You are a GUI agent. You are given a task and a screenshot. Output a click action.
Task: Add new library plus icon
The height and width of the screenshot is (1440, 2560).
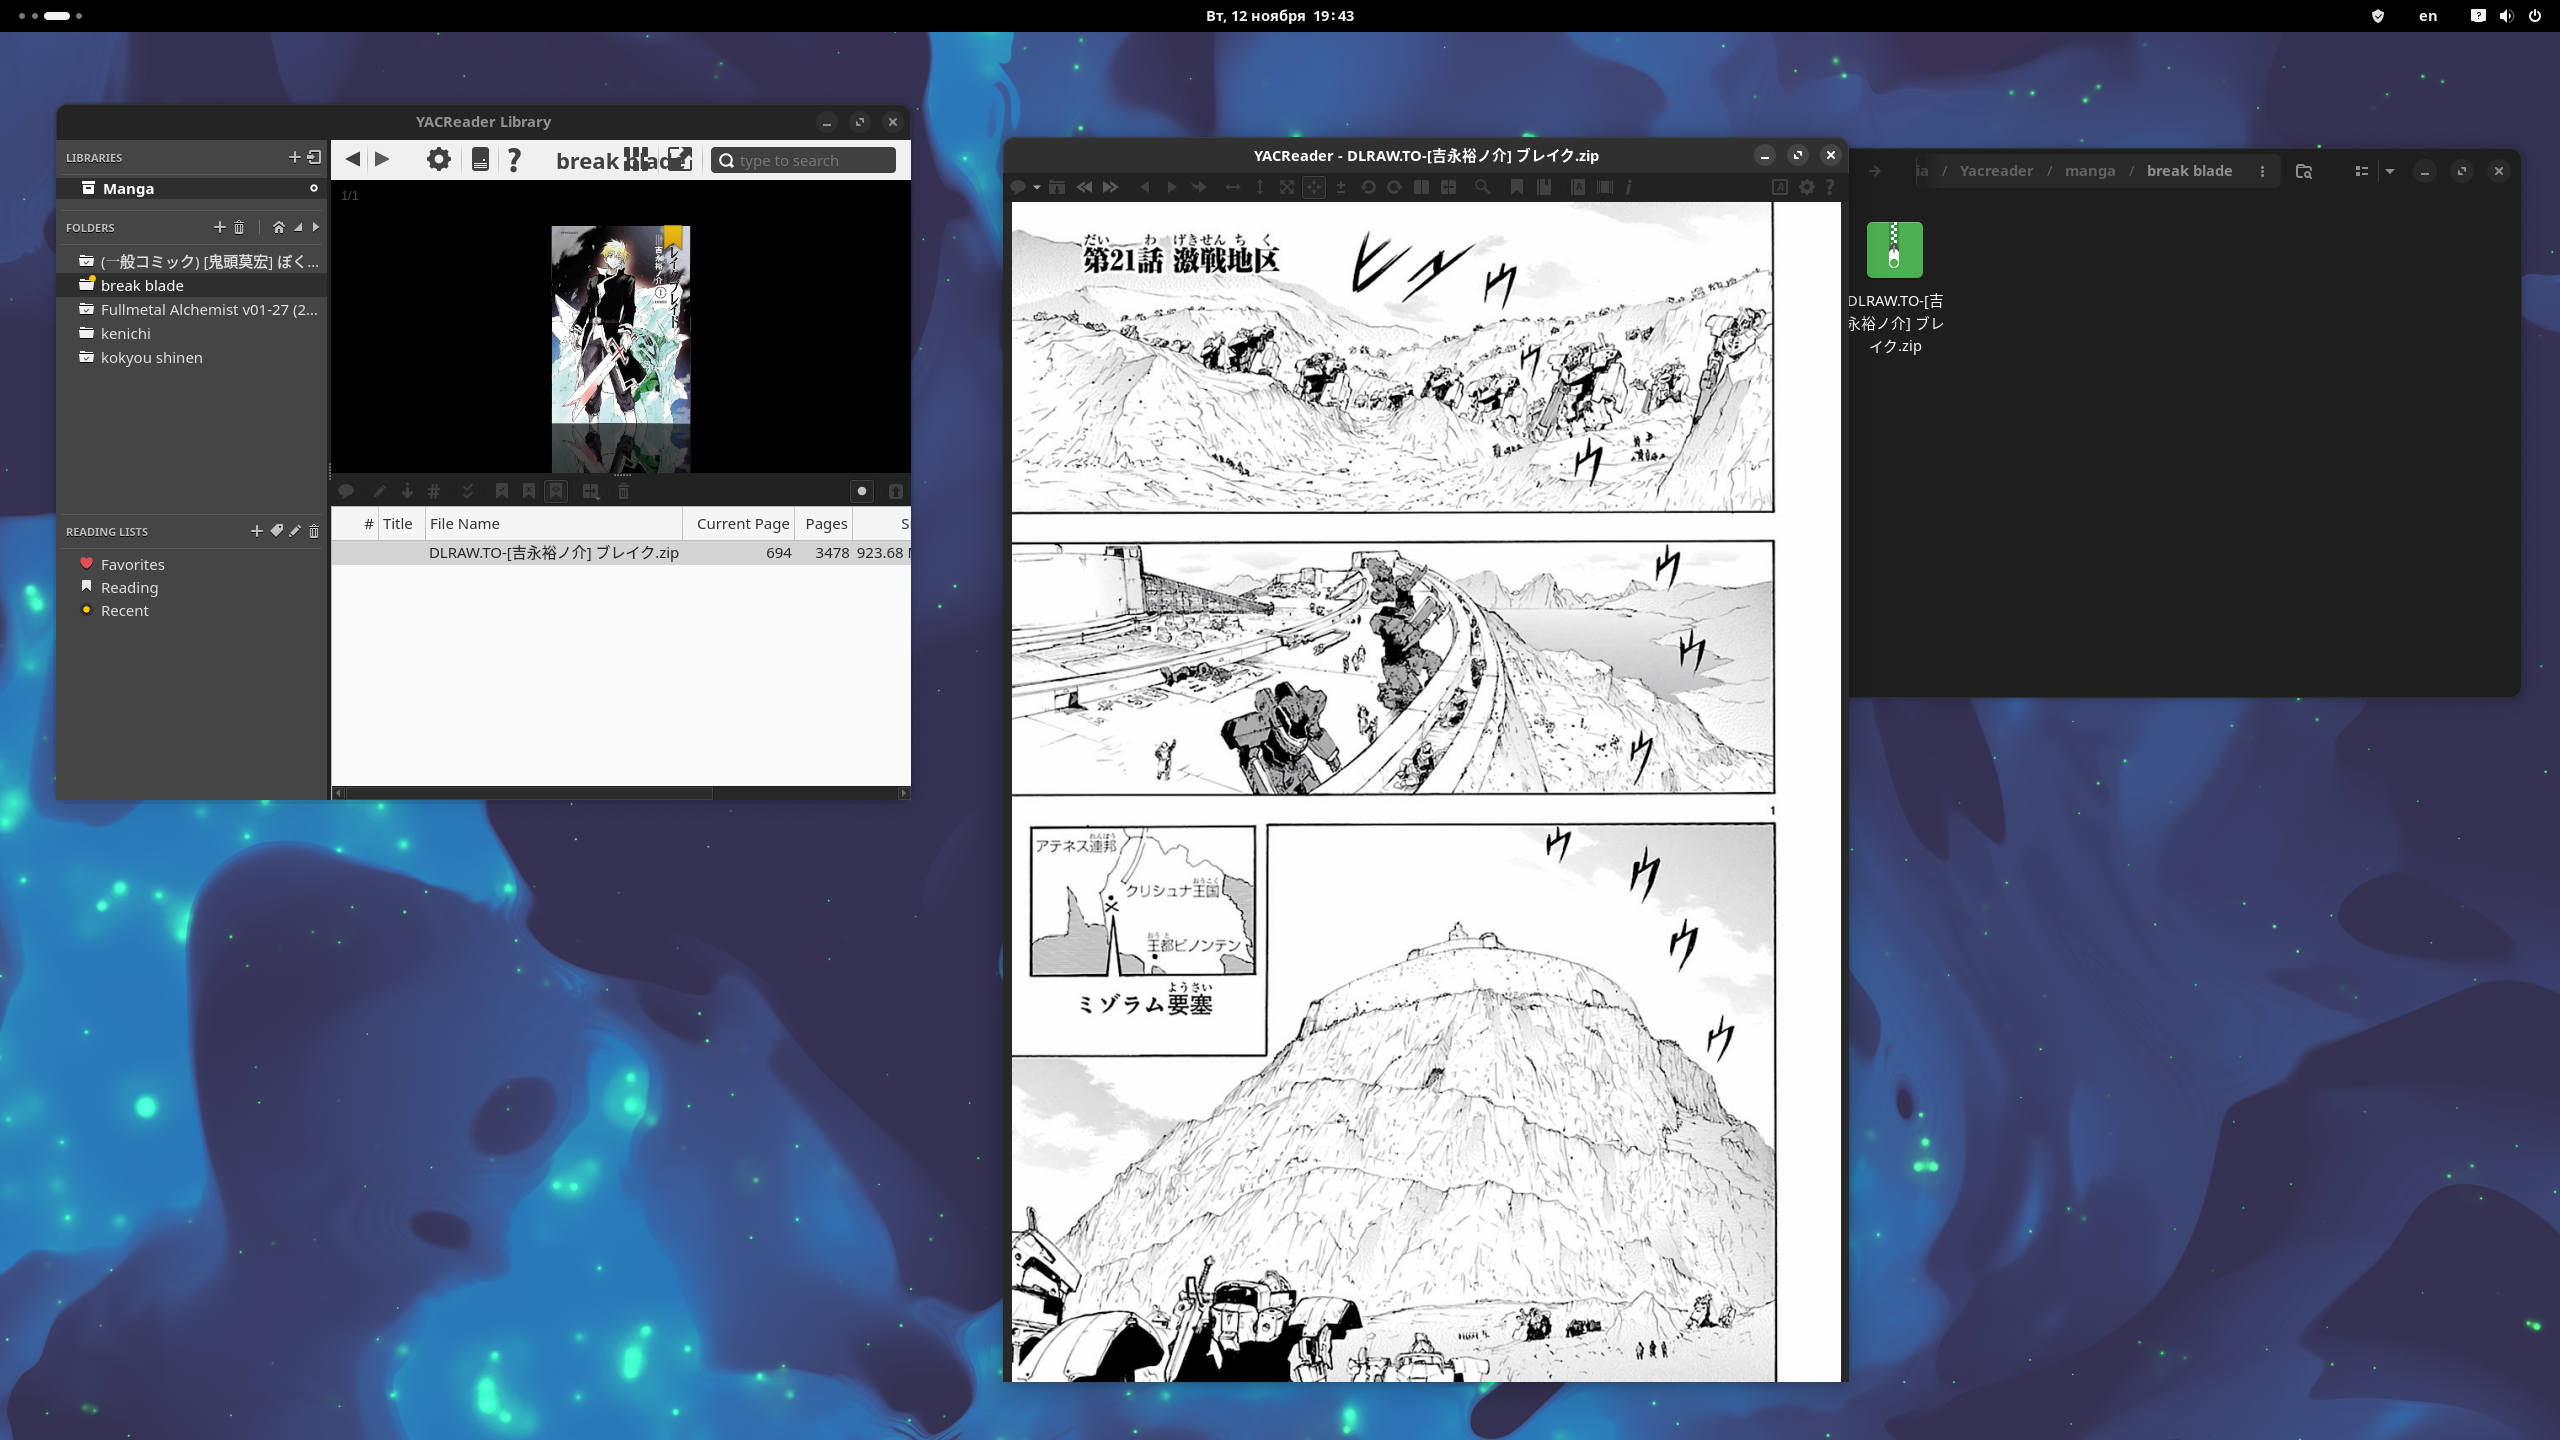[294, 157]
